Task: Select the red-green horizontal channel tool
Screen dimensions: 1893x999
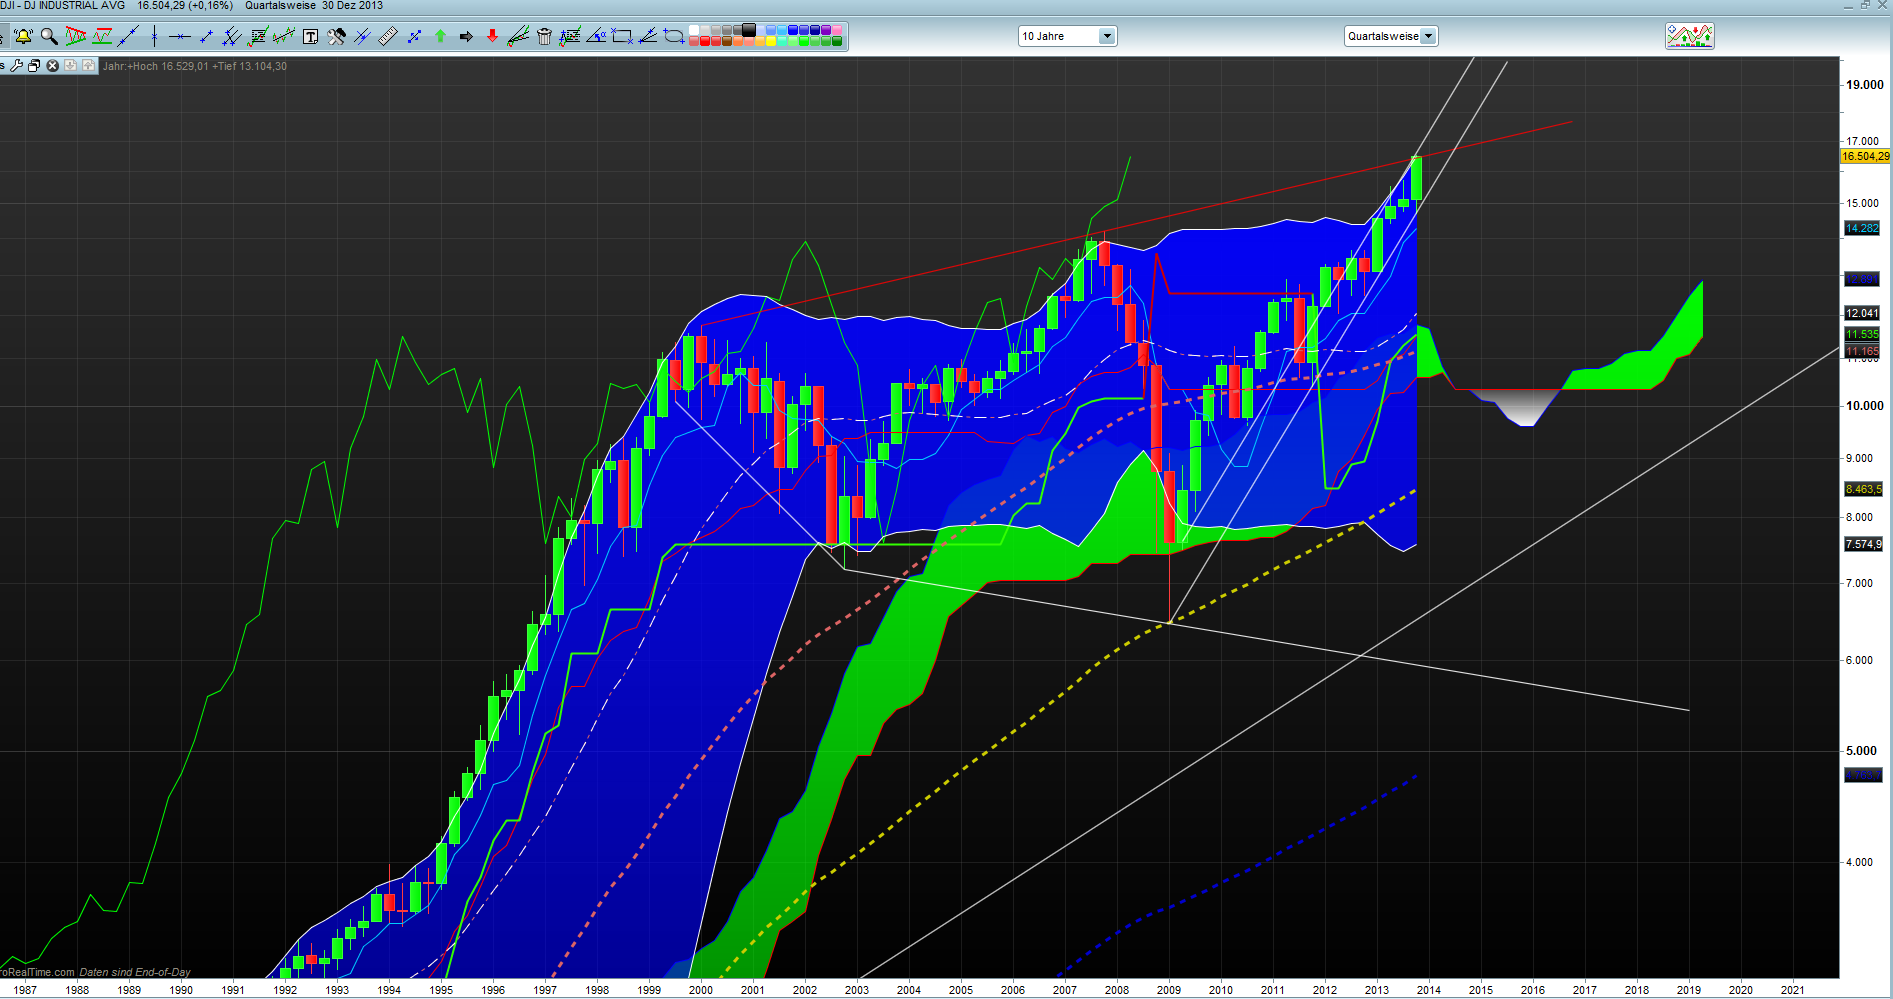Action: [102, 37]
